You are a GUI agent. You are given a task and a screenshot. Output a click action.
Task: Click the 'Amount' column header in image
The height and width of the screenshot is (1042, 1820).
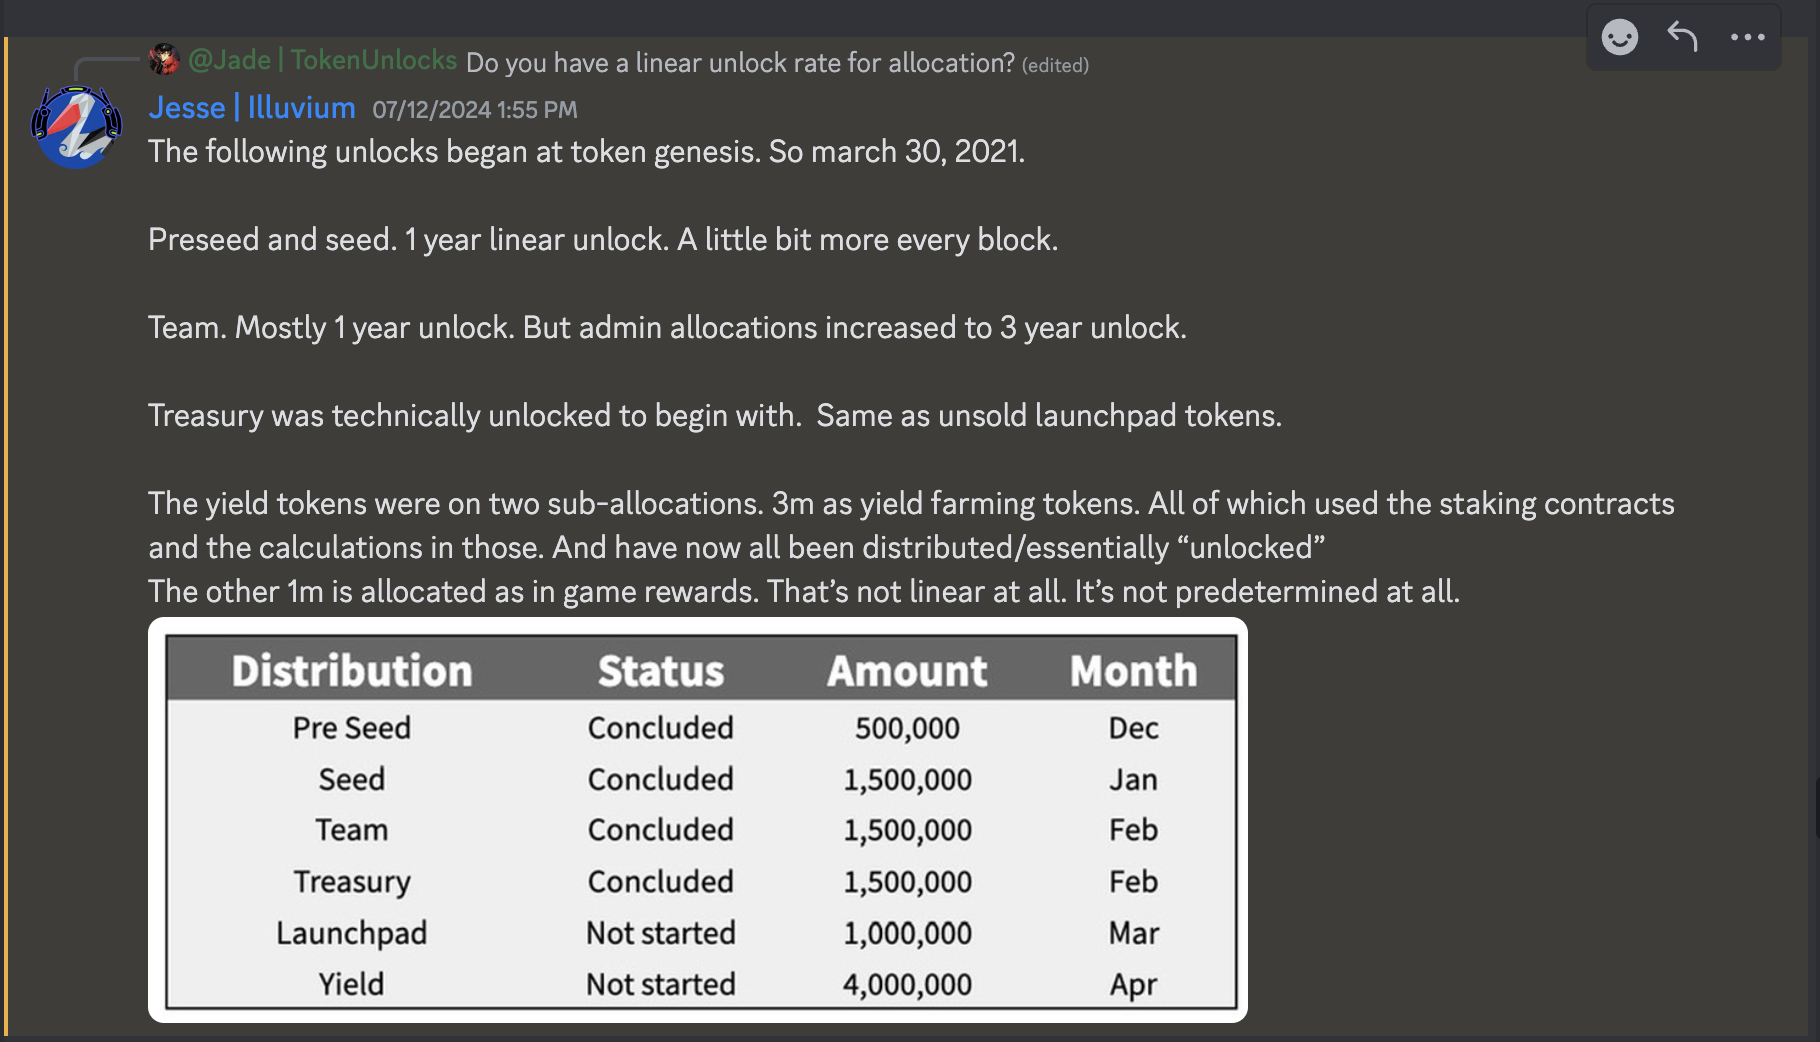point(907,671)
